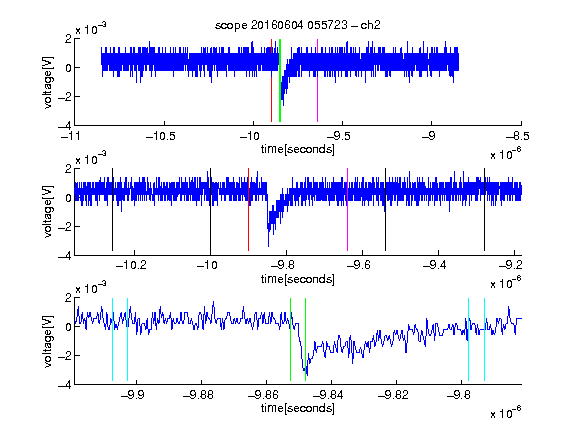The image size is (576, 432).
Task: Click the '-9.6' tick label on middle plot
Action: tap(359, 265)
